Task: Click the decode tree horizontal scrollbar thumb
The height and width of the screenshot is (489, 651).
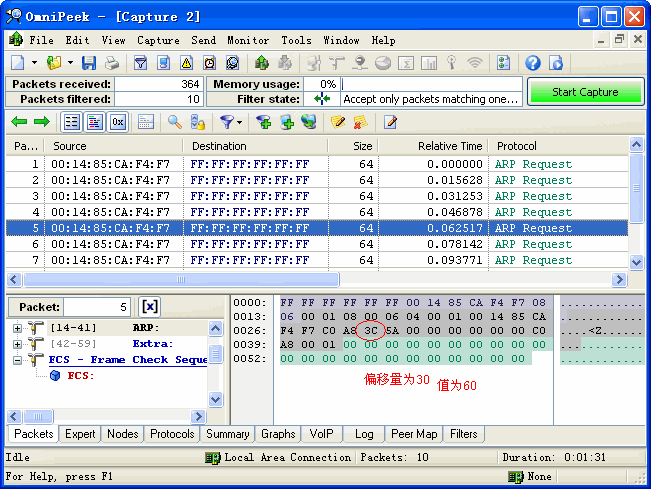Action: coord(38,416)
